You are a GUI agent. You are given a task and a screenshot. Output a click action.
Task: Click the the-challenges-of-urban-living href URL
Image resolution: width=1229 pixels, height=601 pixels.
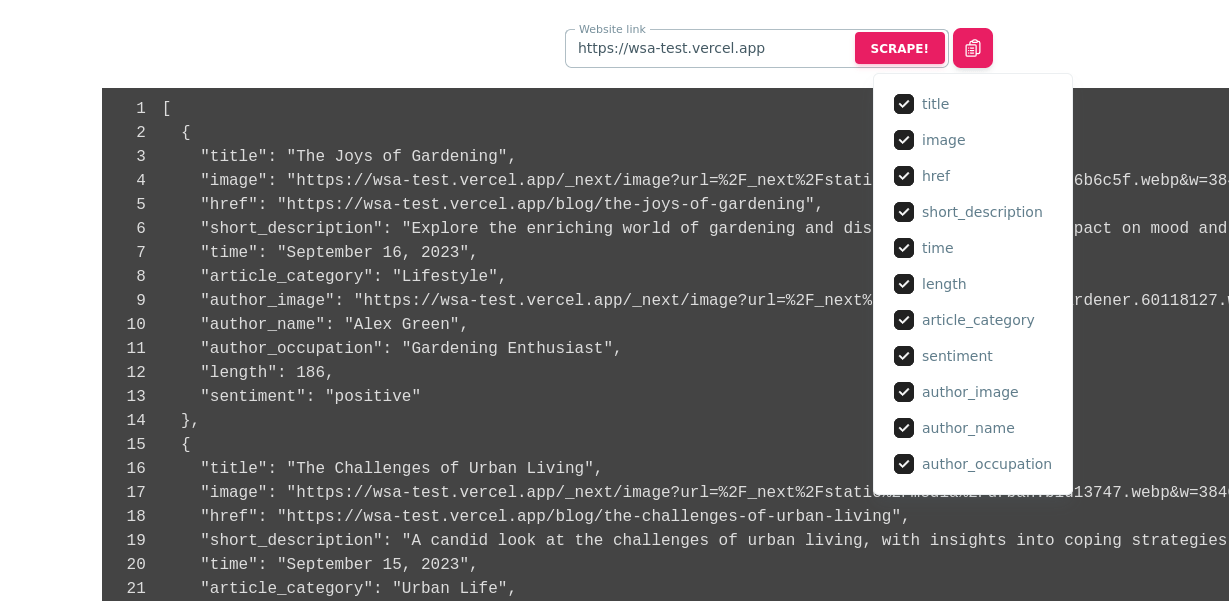[x=593, y=516]
